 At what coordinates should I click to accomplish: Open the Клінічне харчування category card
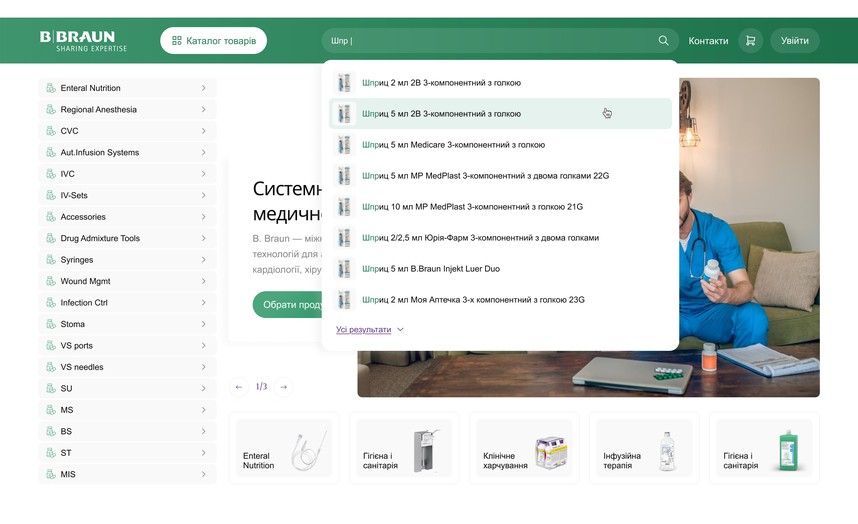pos(524,448)
